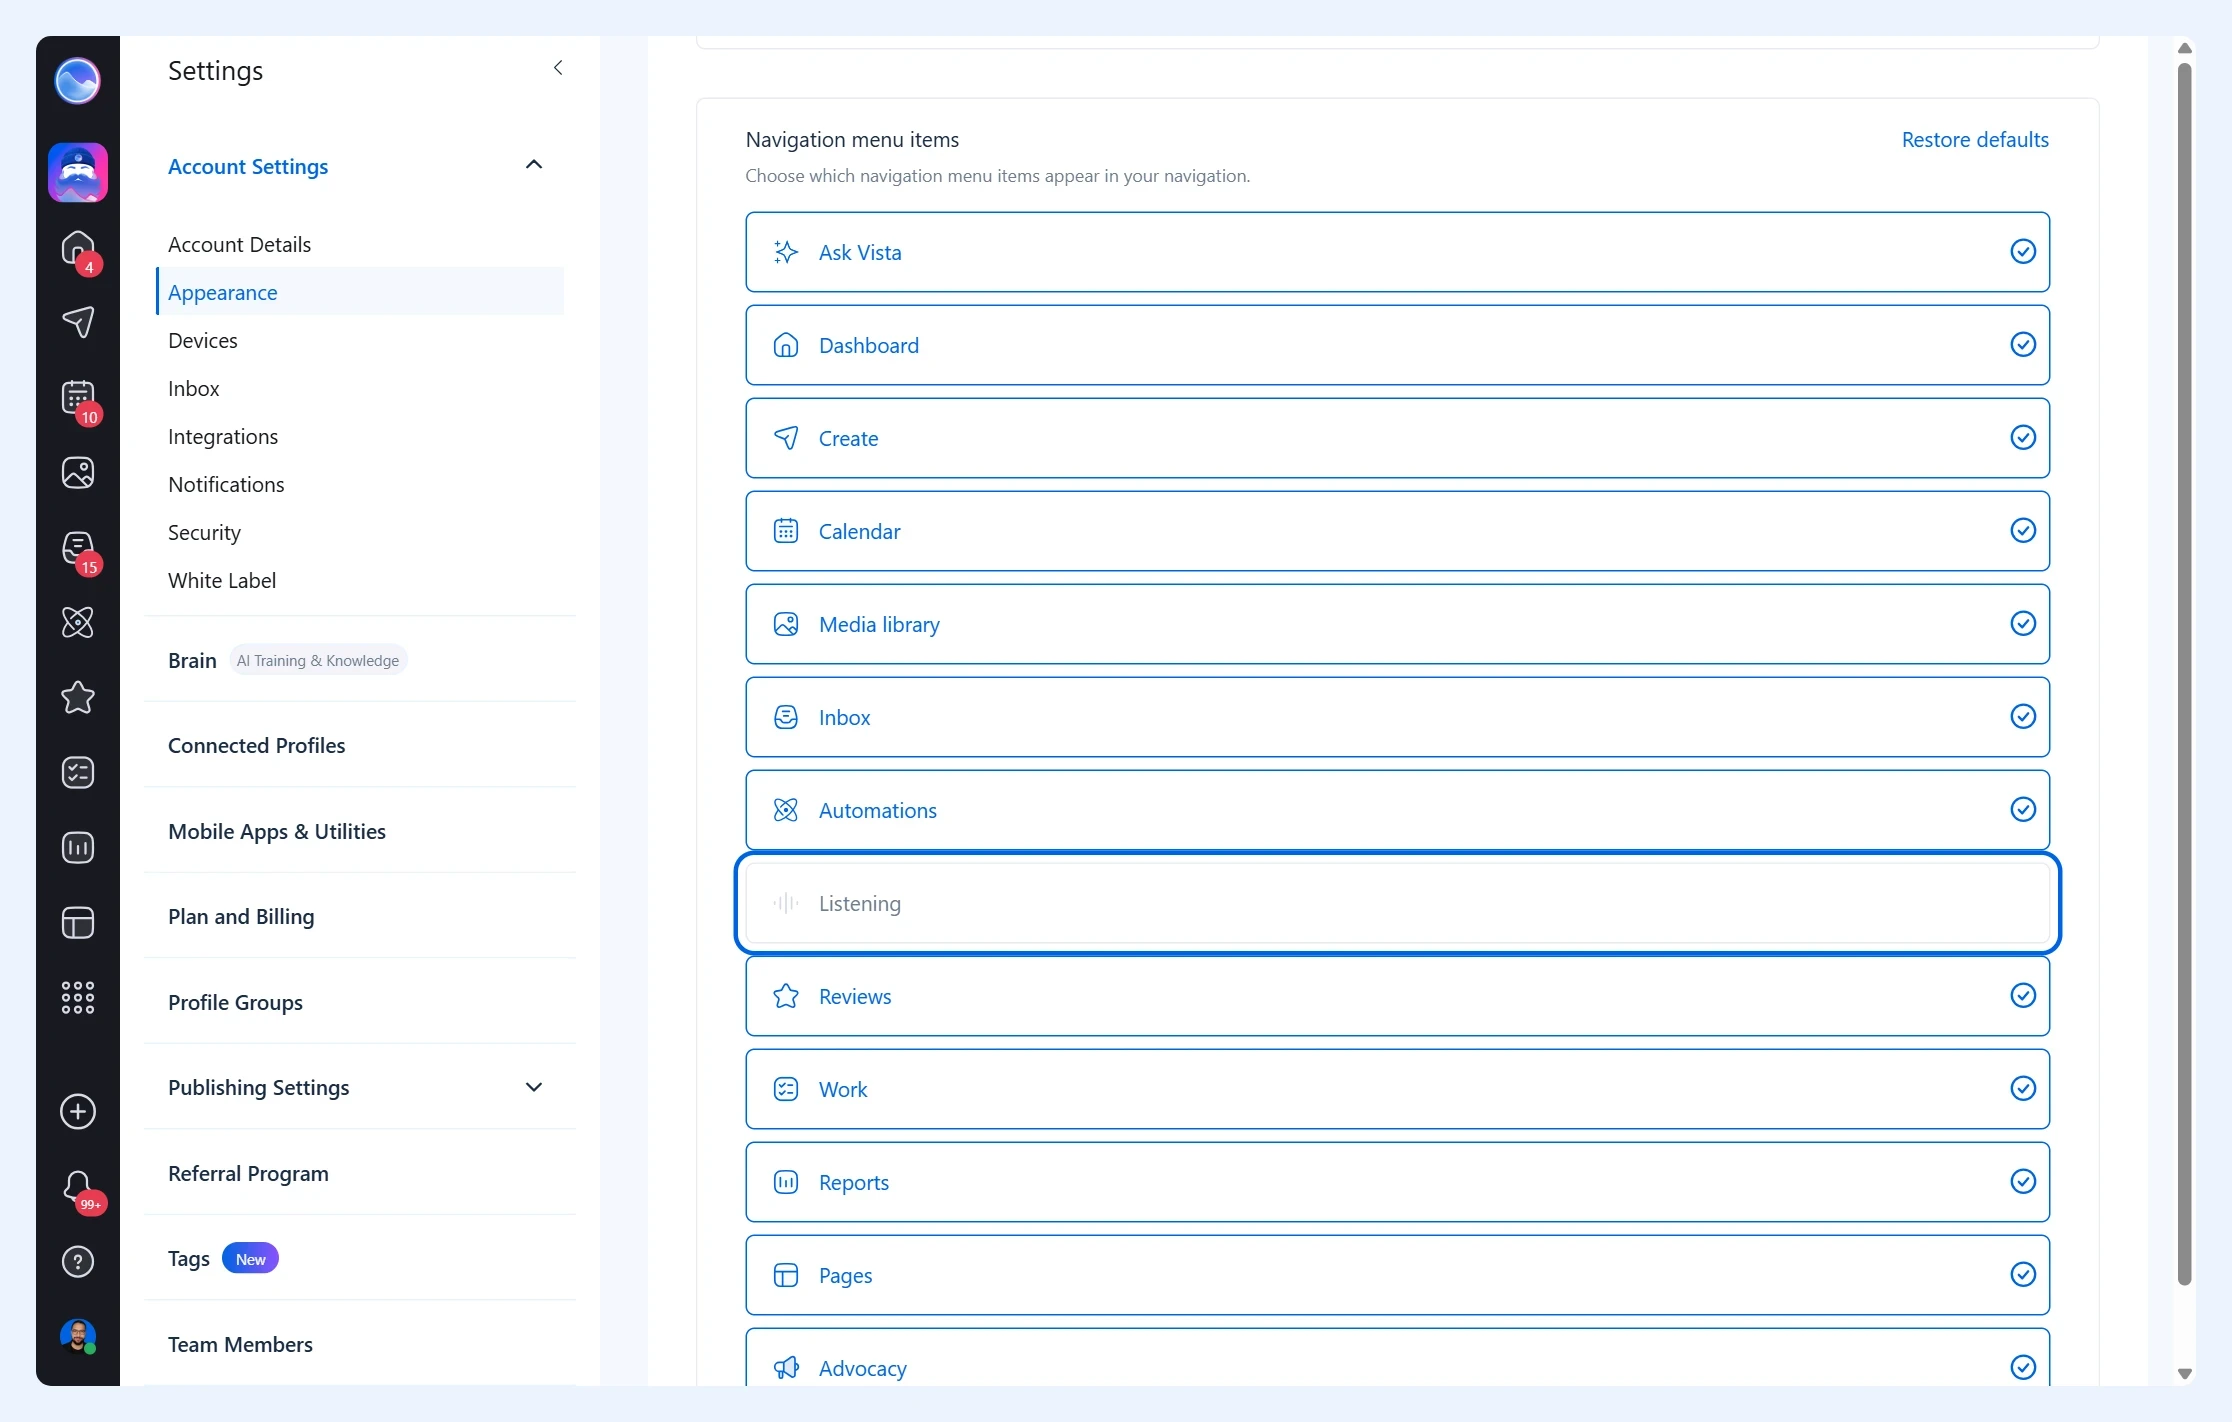Uncheck the Automations navigation item
The height and width of the screenshot is (1422, 2232).
[2023, 809]
